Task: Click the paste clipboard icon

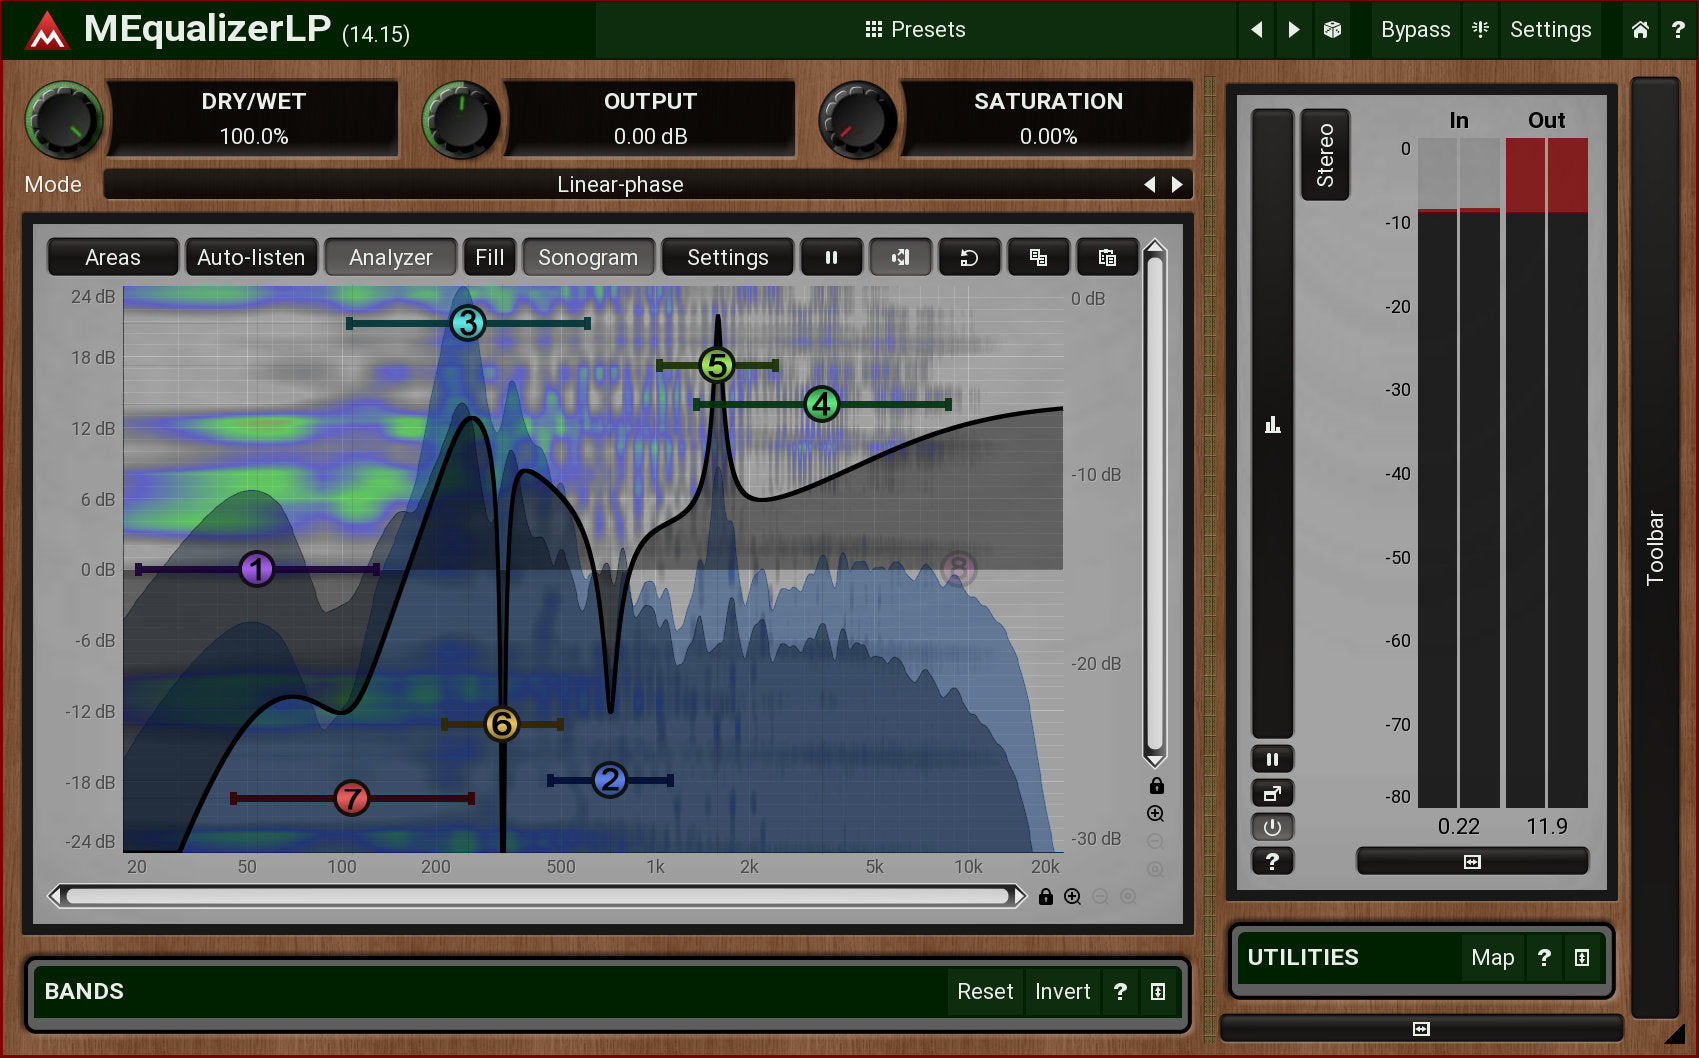Action: tap(1107, 258)
